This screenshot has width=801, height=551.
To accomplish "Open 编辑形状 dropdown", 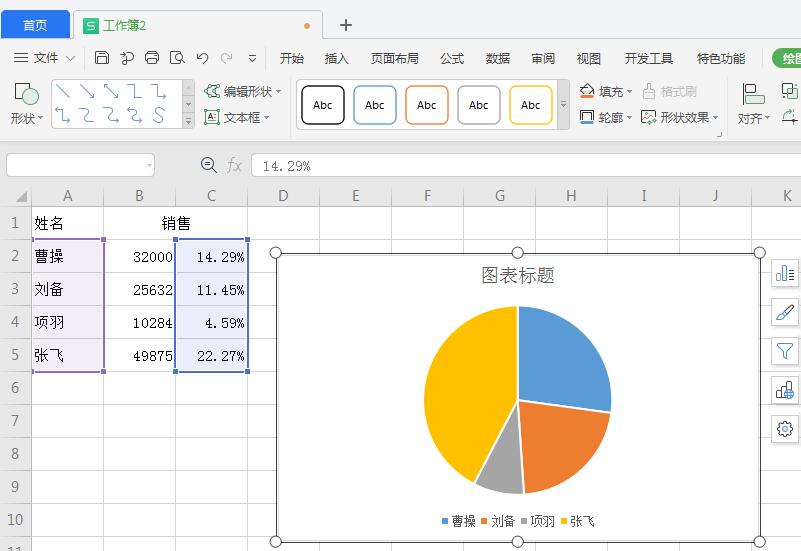I will pyautogui.click(x=243, y=91).
